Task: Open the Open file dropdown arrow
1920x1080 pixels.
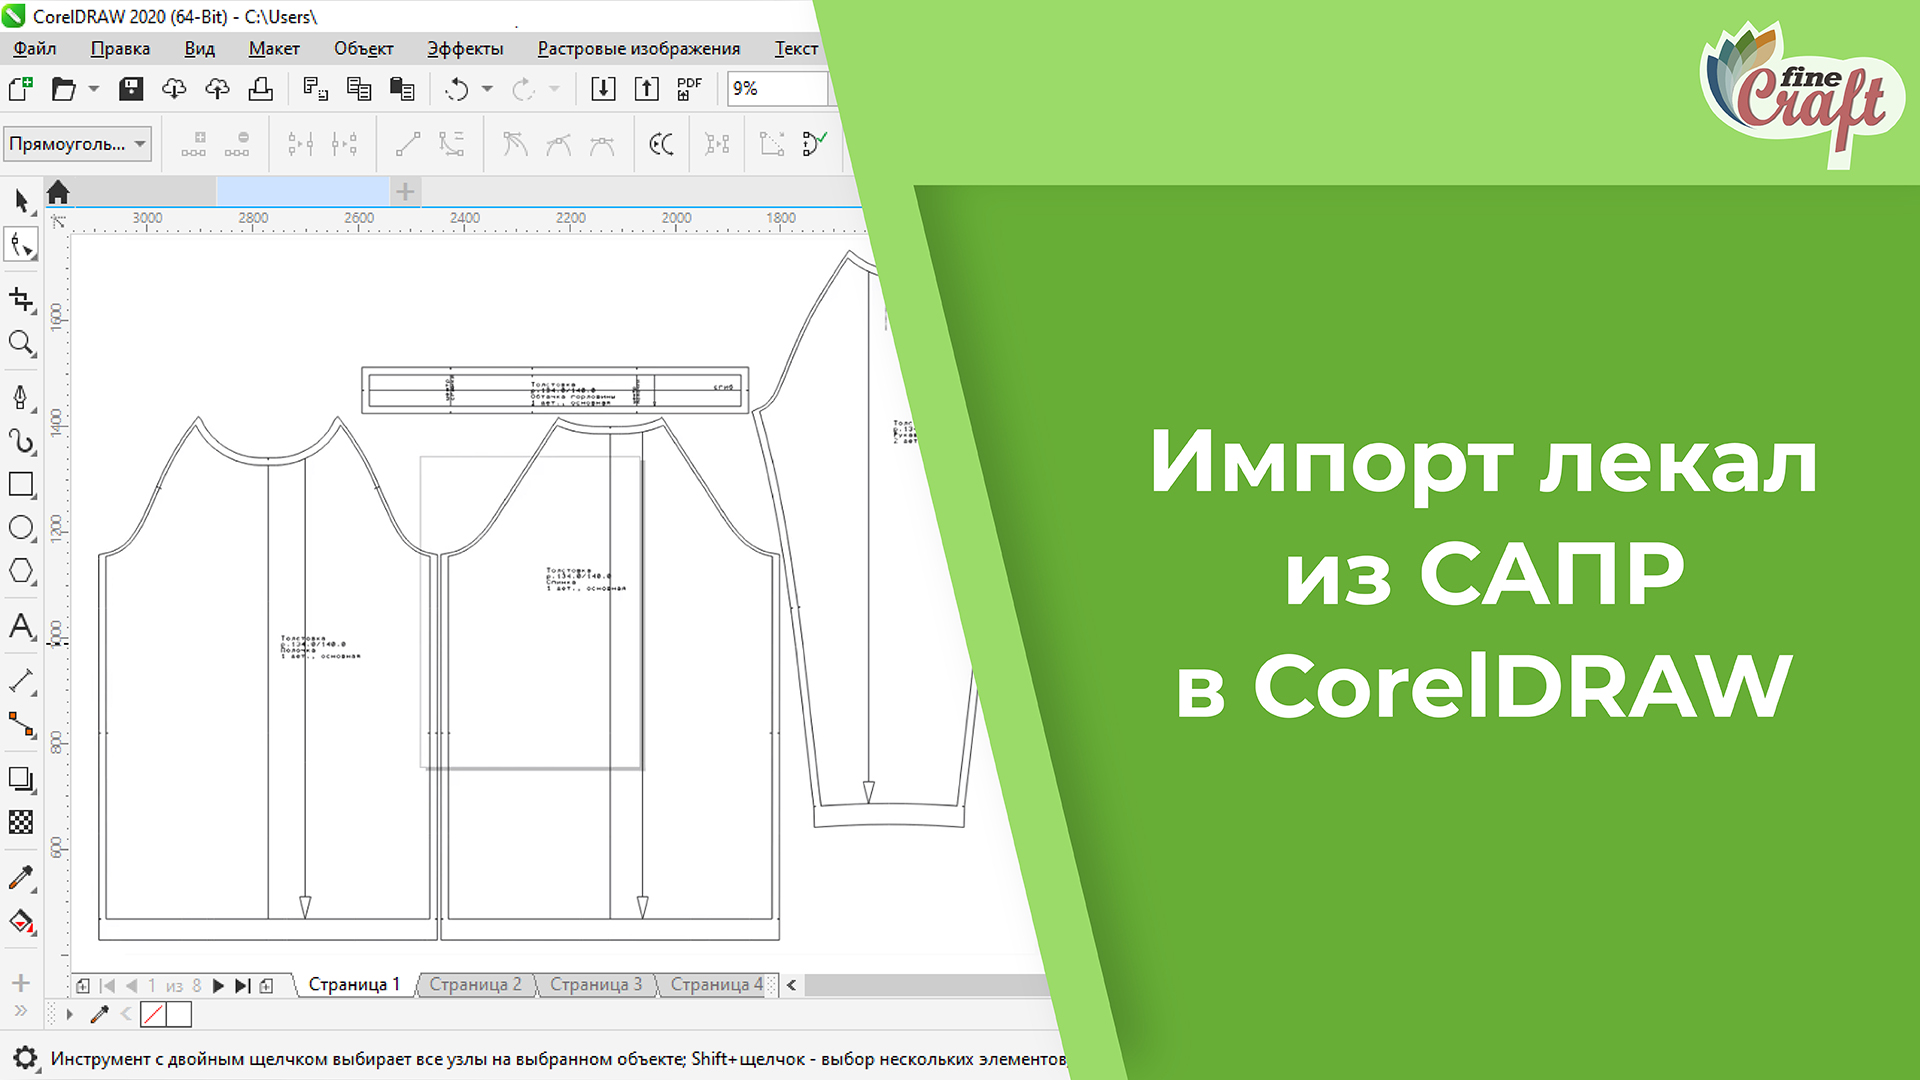Action: [x=93, y=89]
